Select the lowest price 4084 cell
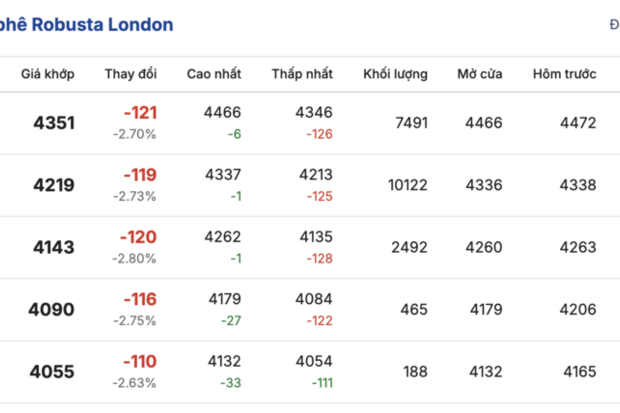The height and width of the screenshot is (413, 620). coord(314,299)
